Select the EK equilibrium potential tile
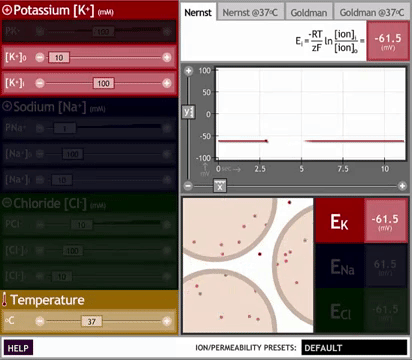The image size is (412, 360). point(340,221)
